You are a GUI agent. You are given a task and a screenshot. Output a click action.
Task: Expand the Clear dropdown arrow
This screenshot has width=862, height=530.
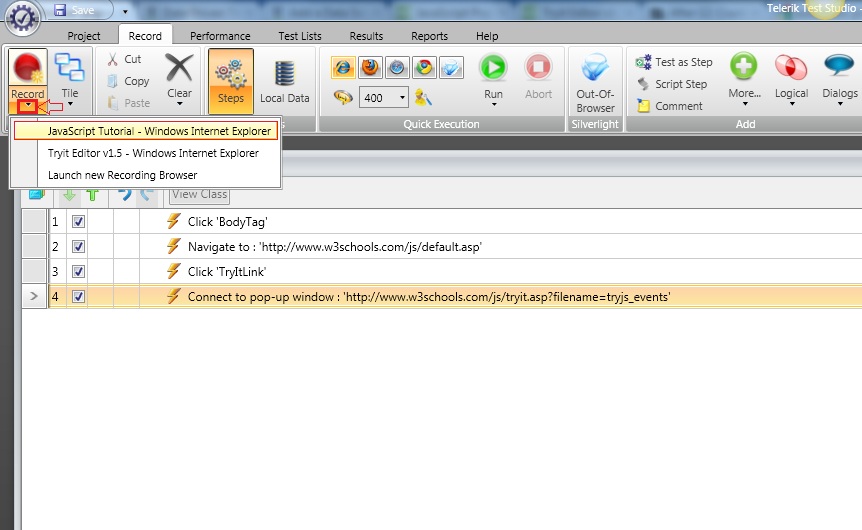tap(179, 104)
